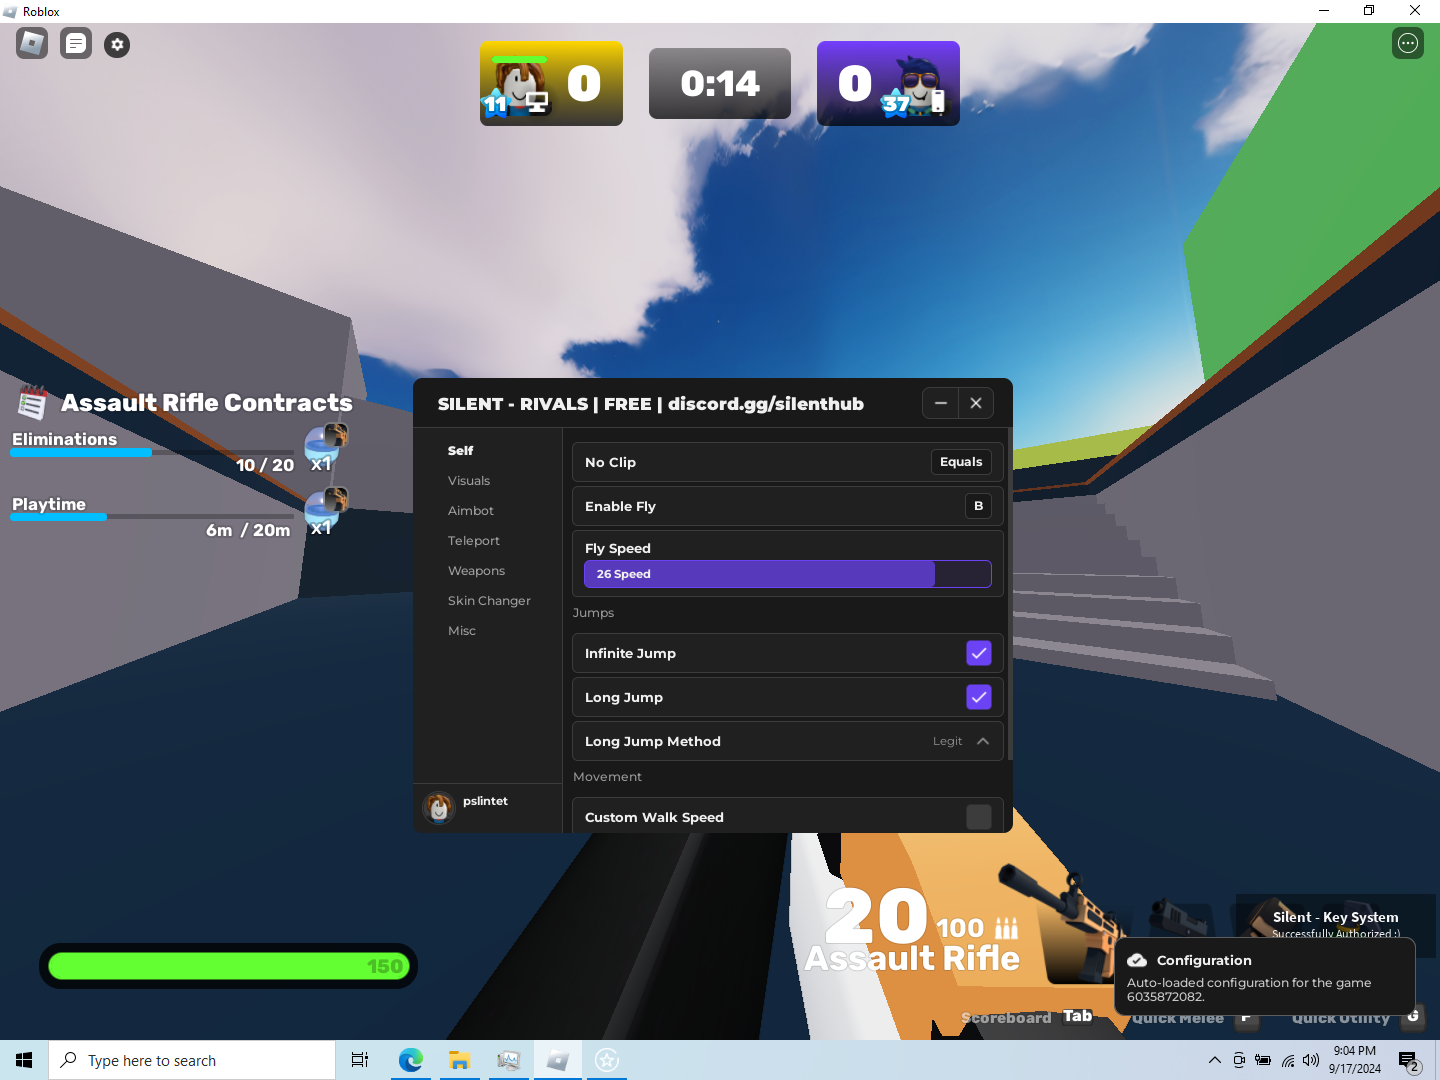Open the Visuals tab
The width and height of the screenshot is (1440, 1080).
(469, 481)
